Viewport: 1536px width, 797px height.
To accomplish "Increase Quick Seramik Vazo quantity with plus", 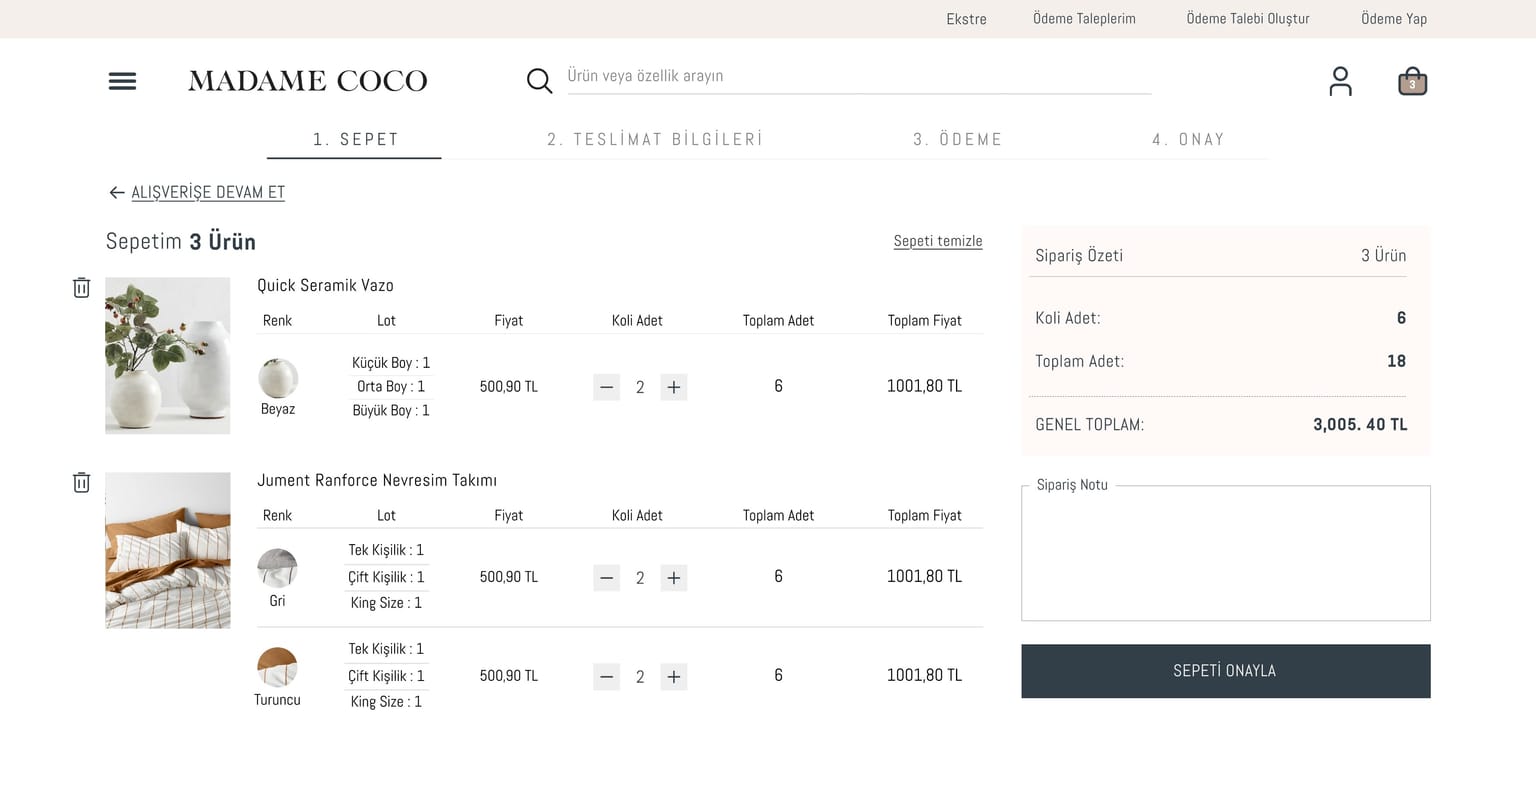I will (673, 386).
